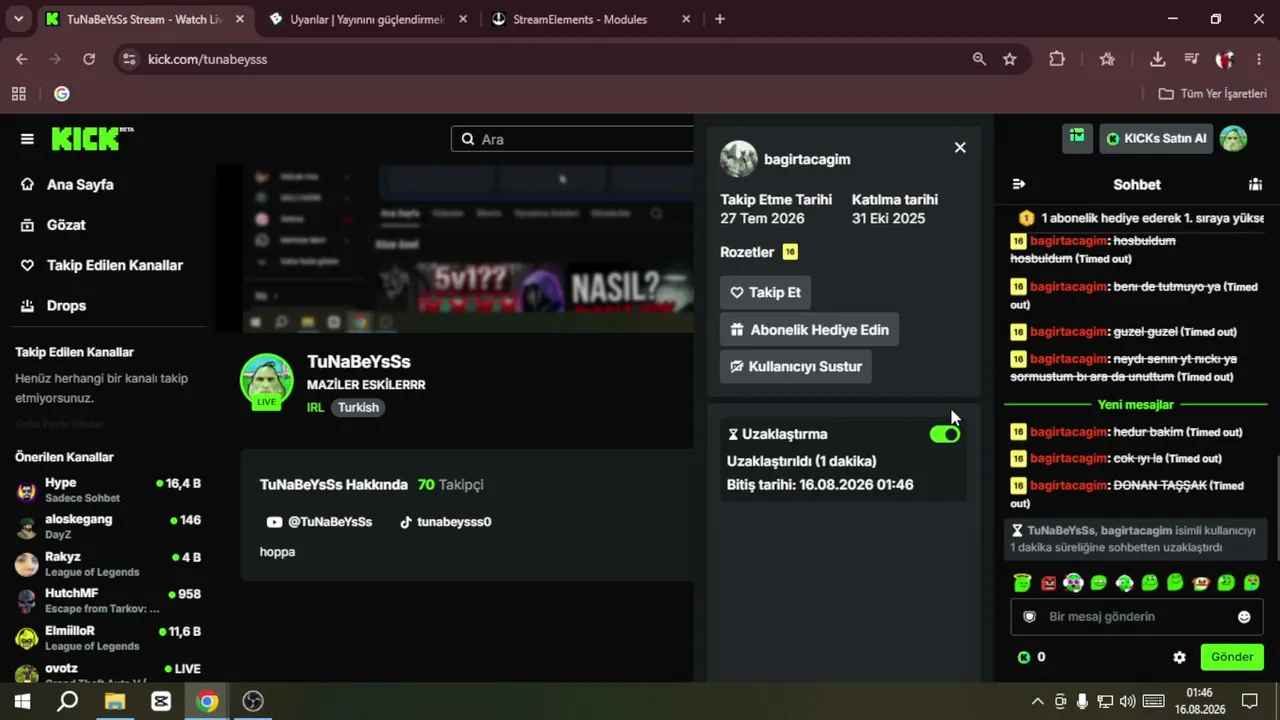
Task: Click the Ara search box
Action: click(x=572, y=139)
